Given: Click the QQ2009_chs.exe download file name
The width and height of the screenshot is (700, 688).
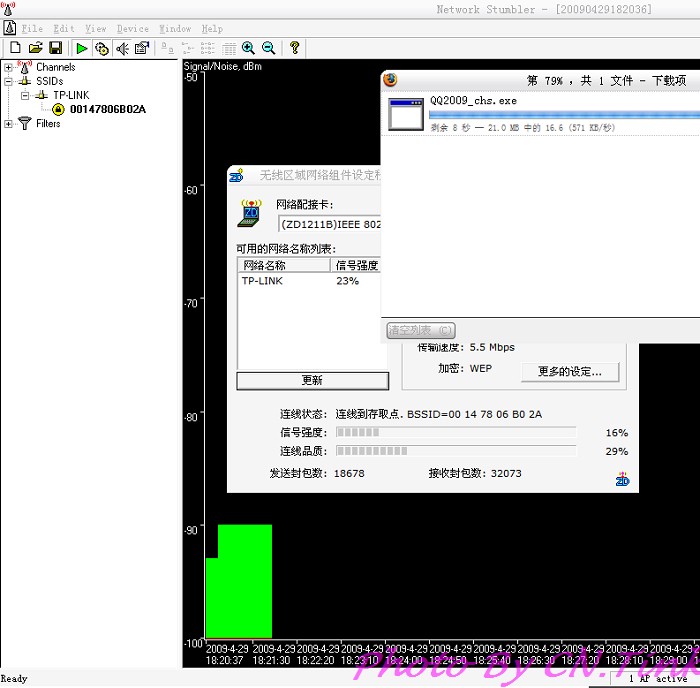Looking at the screenshot, I should [473, 100].
